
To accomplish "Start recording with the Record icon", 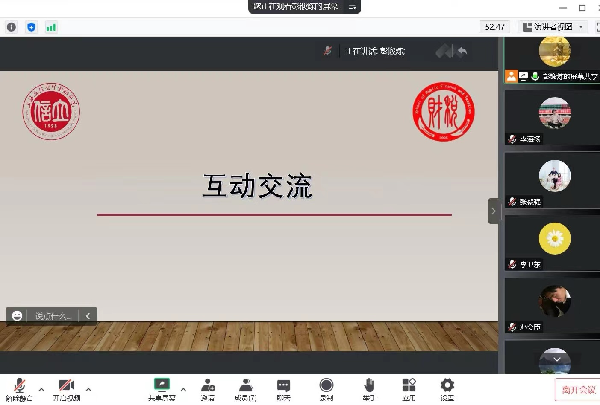I will (x=326, y=387).
